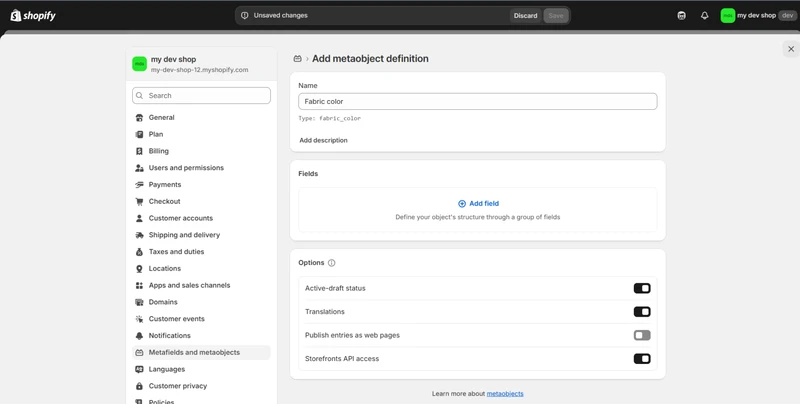Click the my dev shop avatar
The image size is (800, 404).
728,15
